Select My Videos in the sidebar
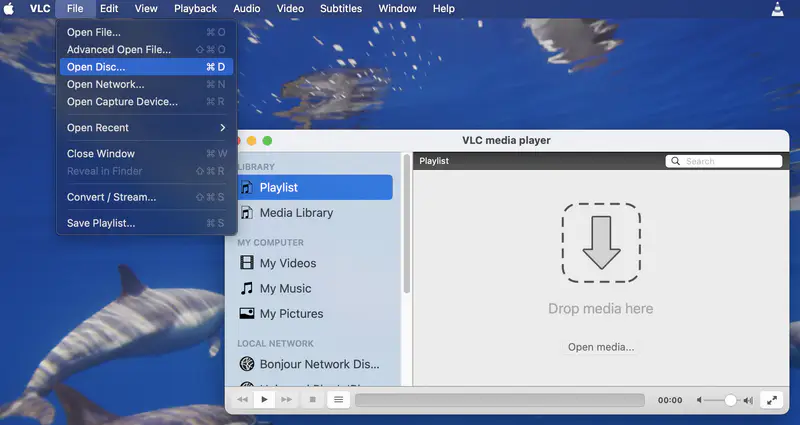 click(315, 263)
